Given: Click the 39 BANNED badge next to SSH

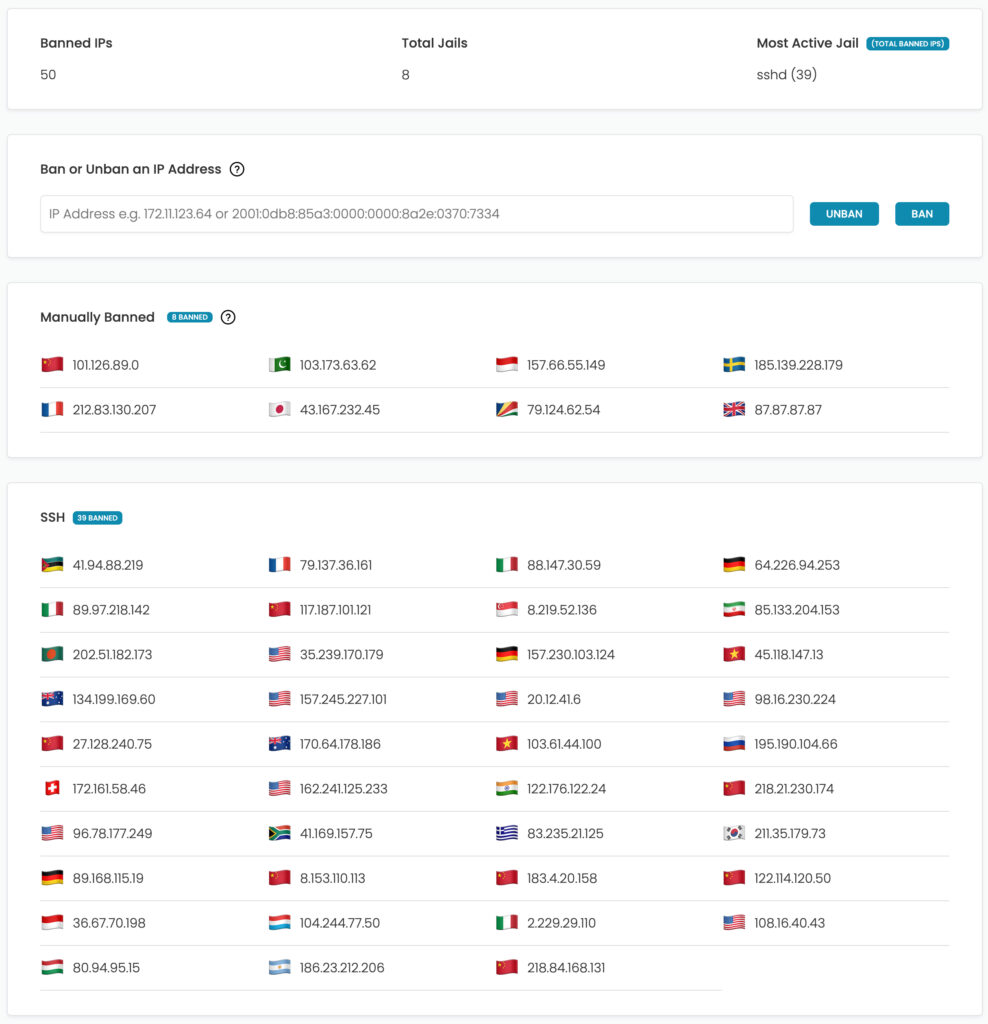Looking at the screenshot, I should (x=97, y=517).
